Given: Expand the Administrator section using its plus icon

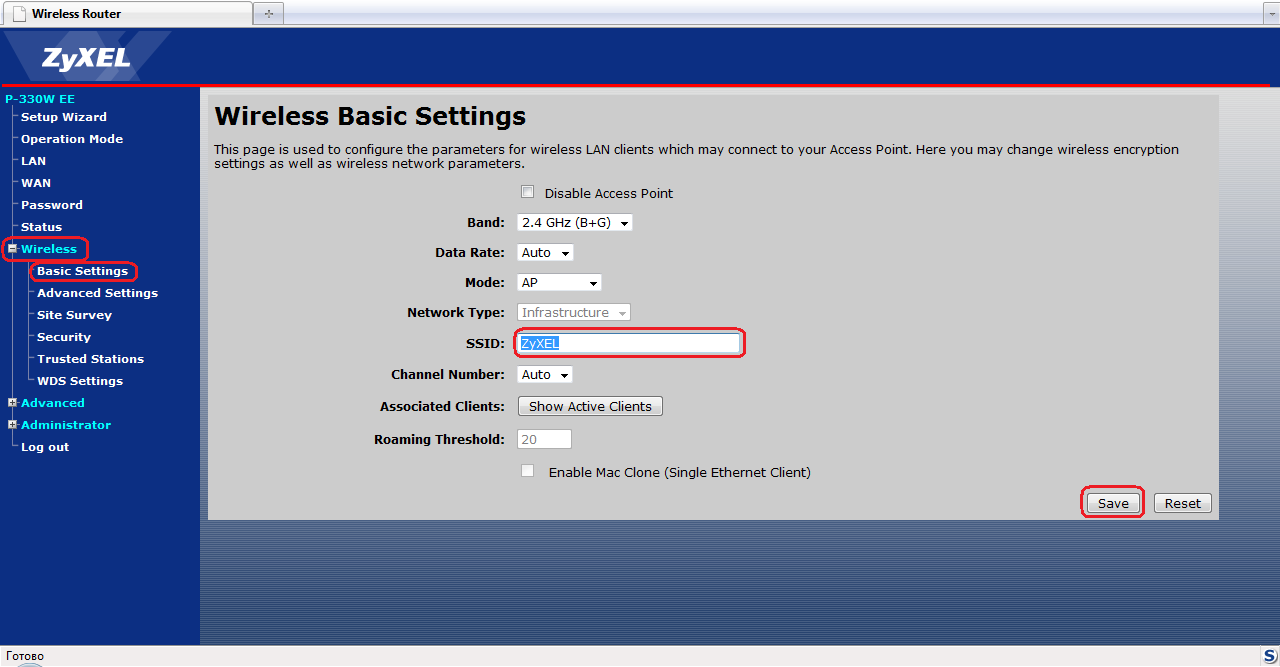Looking at the screenshot, I should [12, 425].
